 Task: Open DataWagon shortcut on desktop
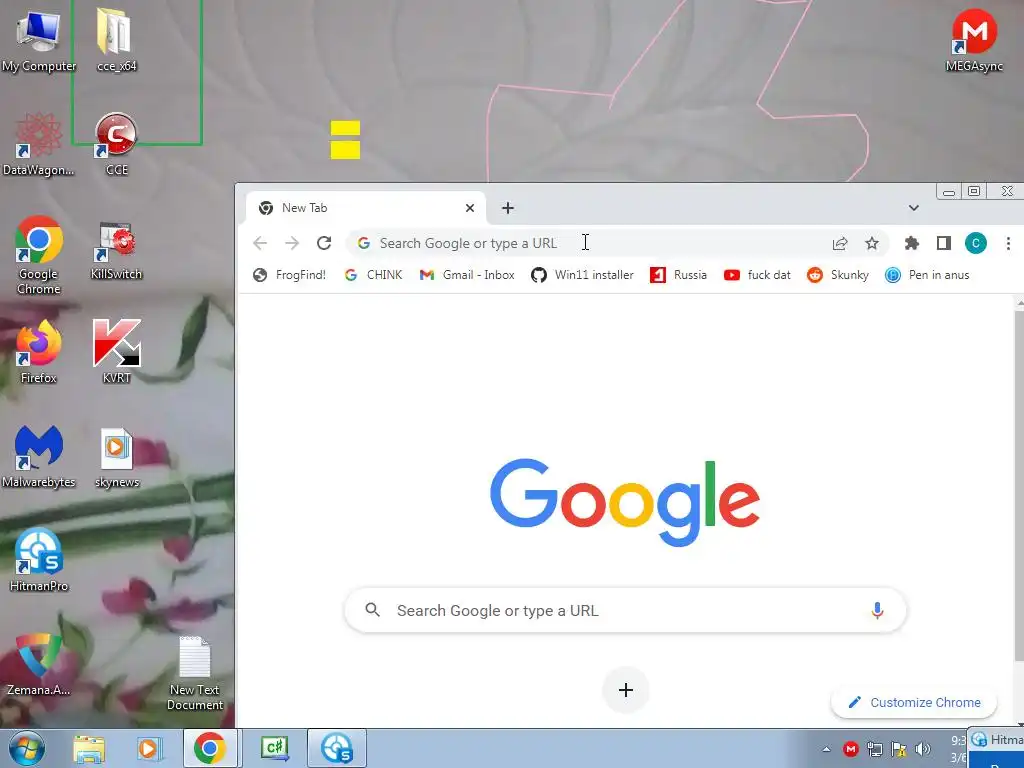[x=38, y=144]
